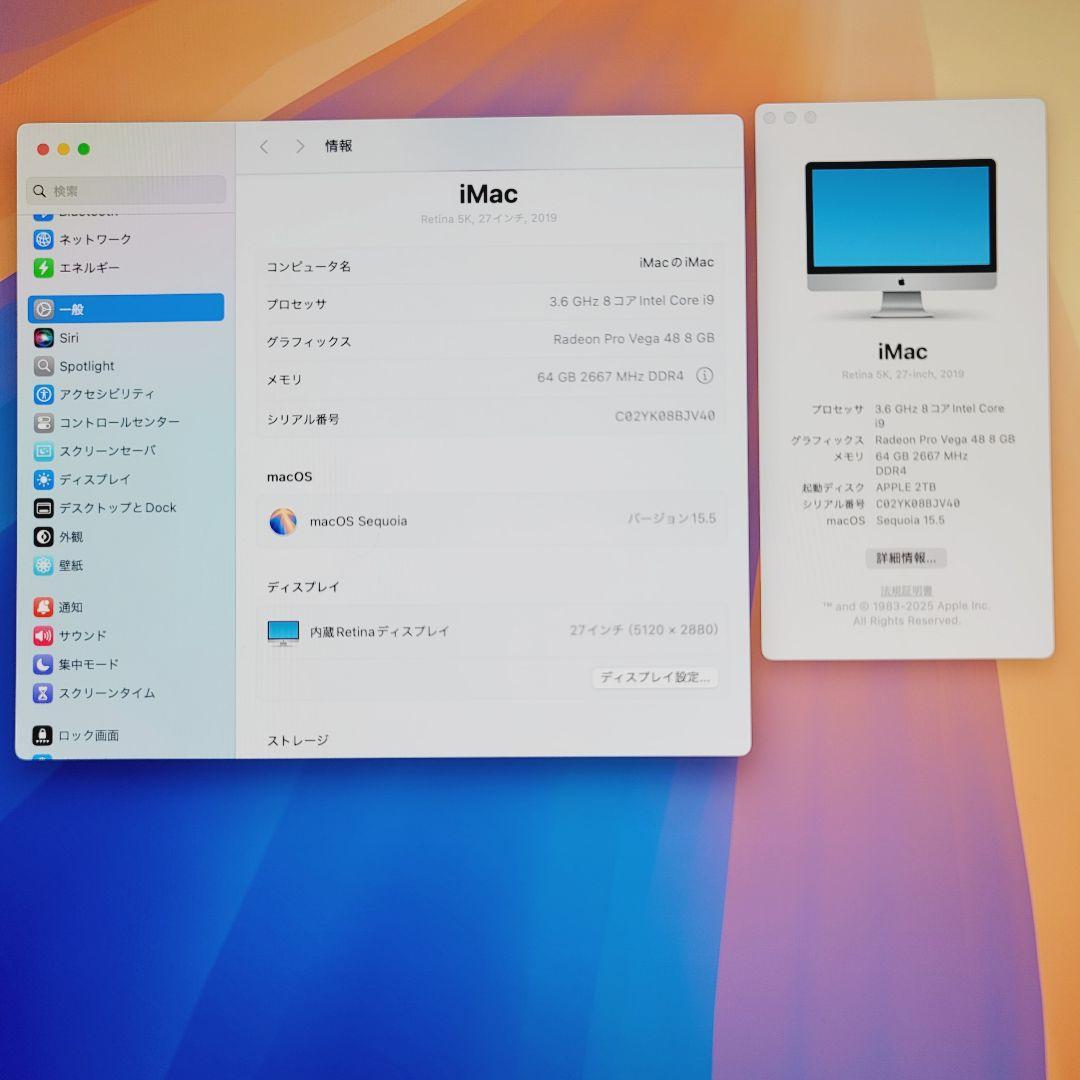The height and width of the screenshot is (1080, 1080).
Task: Select サウンド settings from the sidebar
Action: tap(83, 634)
